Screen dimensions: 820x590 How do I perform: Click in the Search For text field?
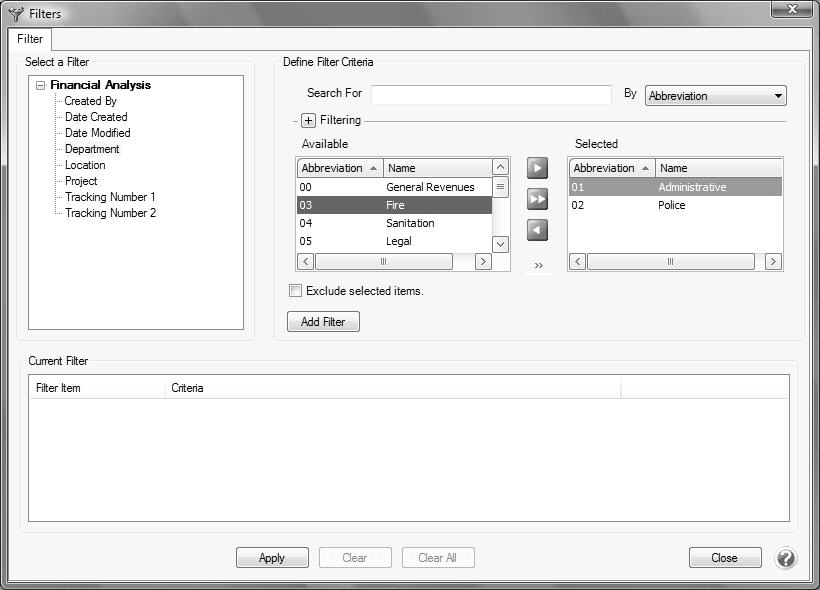[491, 95]
